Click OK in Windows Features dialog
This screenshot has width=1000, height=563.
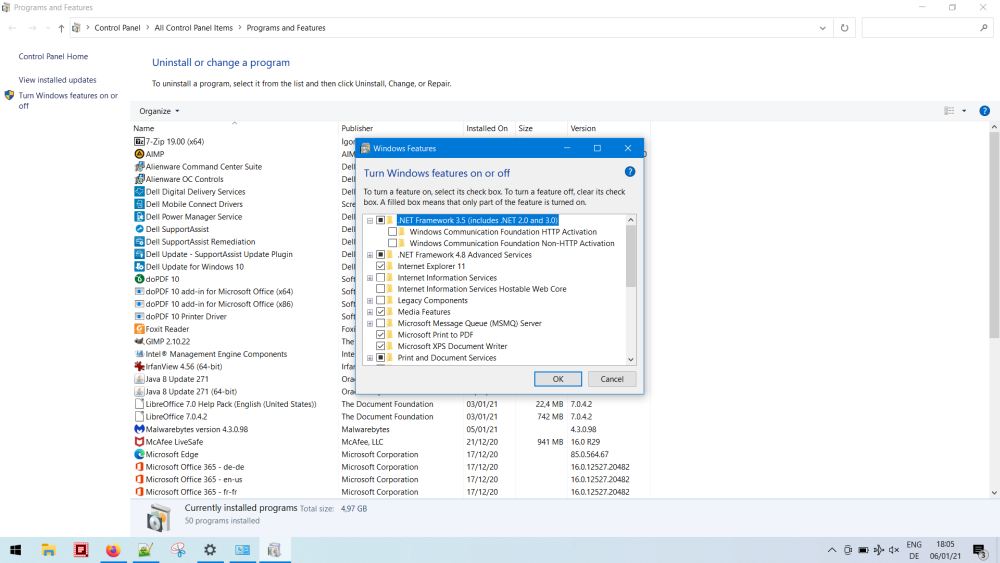(557, 379)
